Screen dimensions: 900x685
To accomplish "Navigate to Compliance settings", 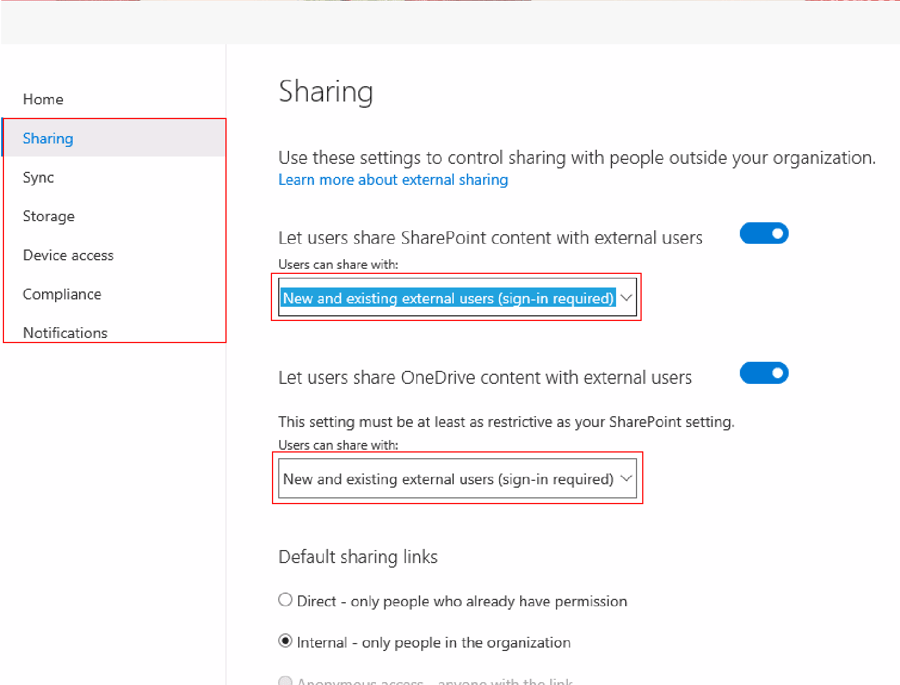I will click(61, 294).
